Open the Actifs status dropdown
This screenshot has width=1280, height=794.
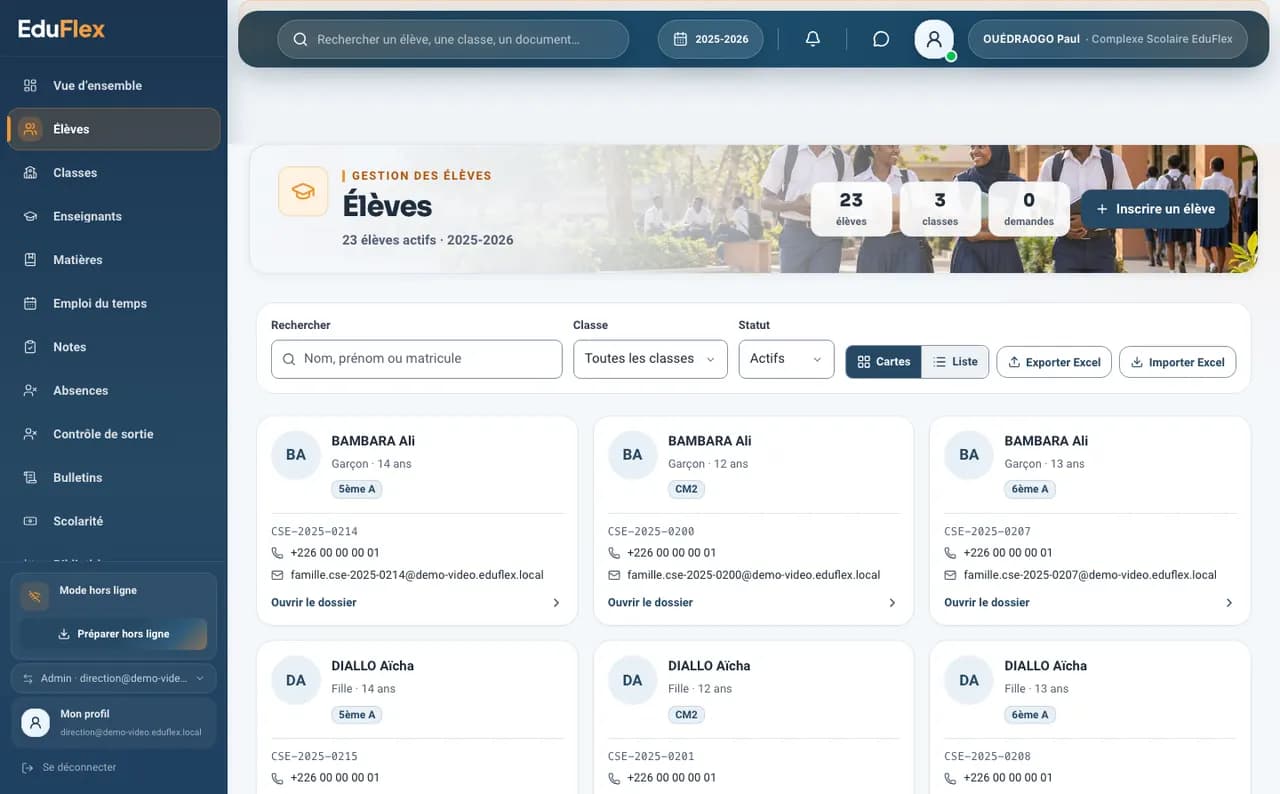[787, 359]
